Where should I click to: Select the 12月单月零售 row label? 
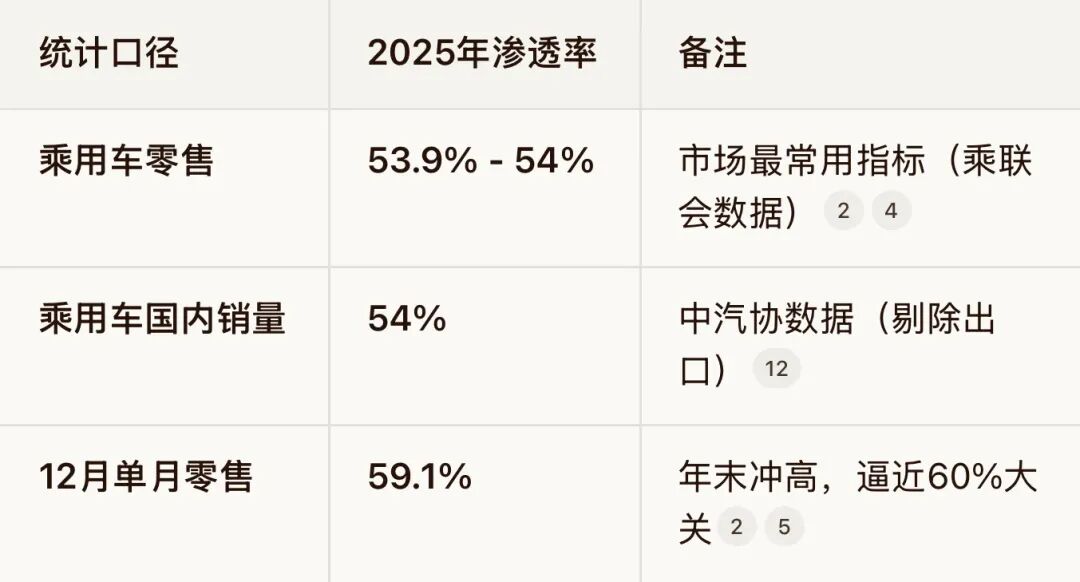pyautogui.click(x=146, y=477)
